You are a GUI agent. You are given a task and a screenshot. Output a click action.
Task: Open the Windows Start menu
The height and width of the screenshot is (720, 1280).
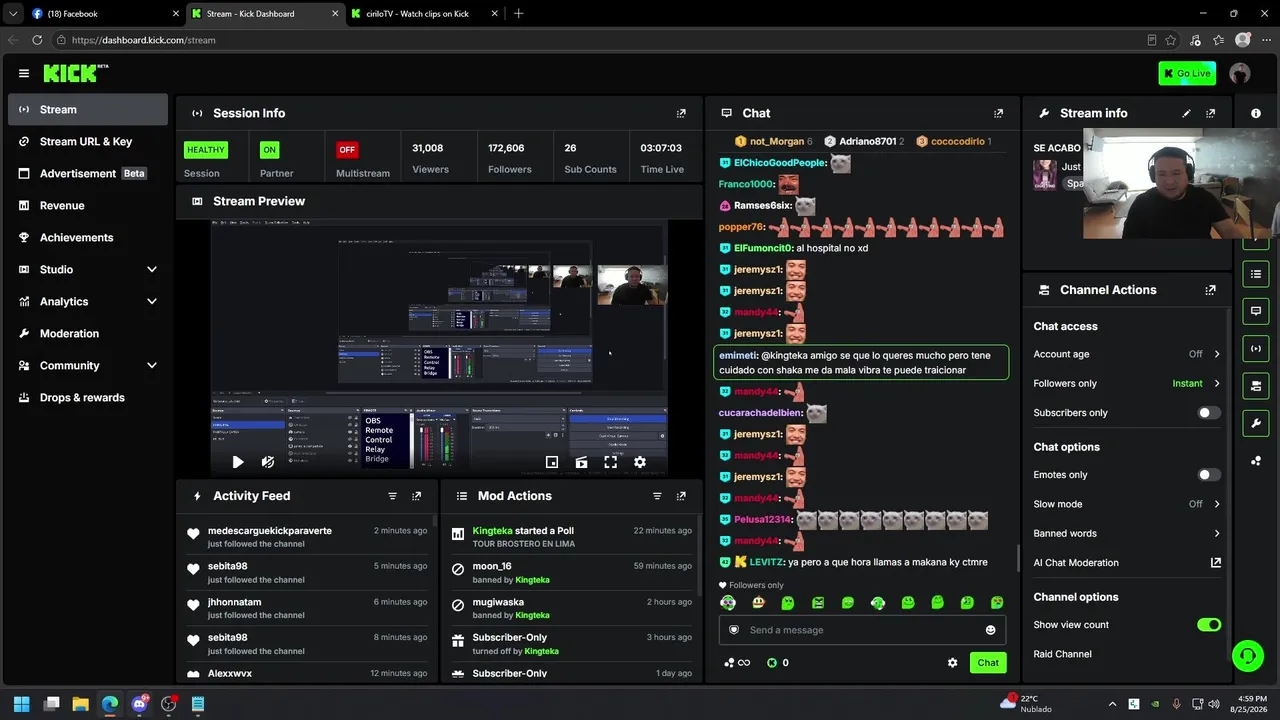pyautogui.click(x=22, y=704)
